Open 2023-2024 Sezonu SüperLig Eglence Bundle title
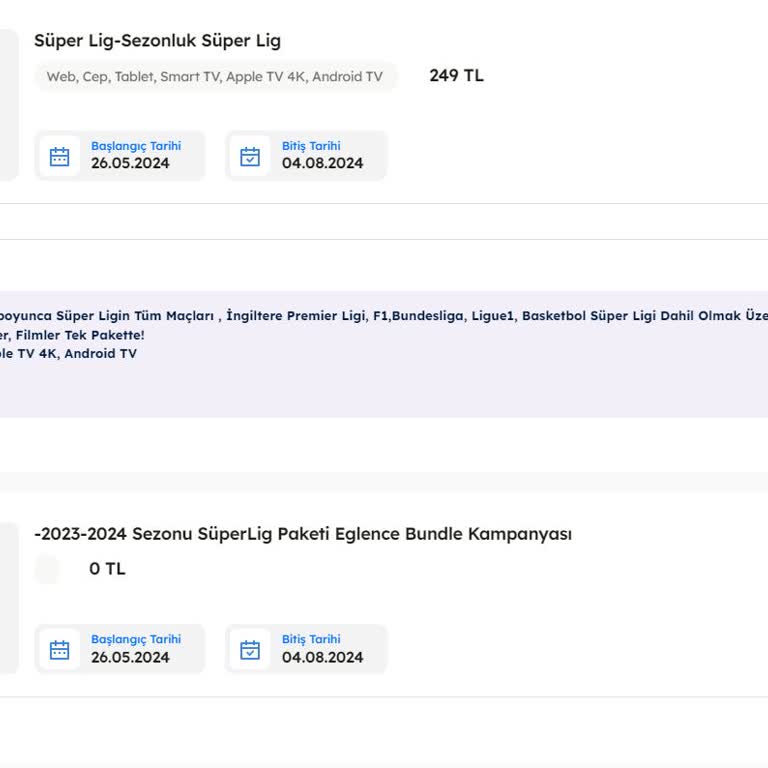This screenshot has height=768, width=768. point(303,534)
